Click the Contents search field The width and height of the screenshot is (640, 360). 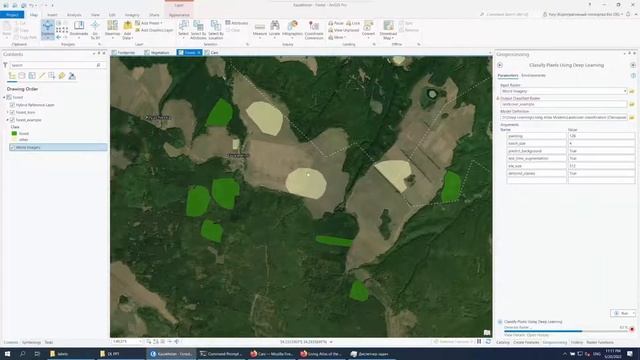(x=56, y=65)
